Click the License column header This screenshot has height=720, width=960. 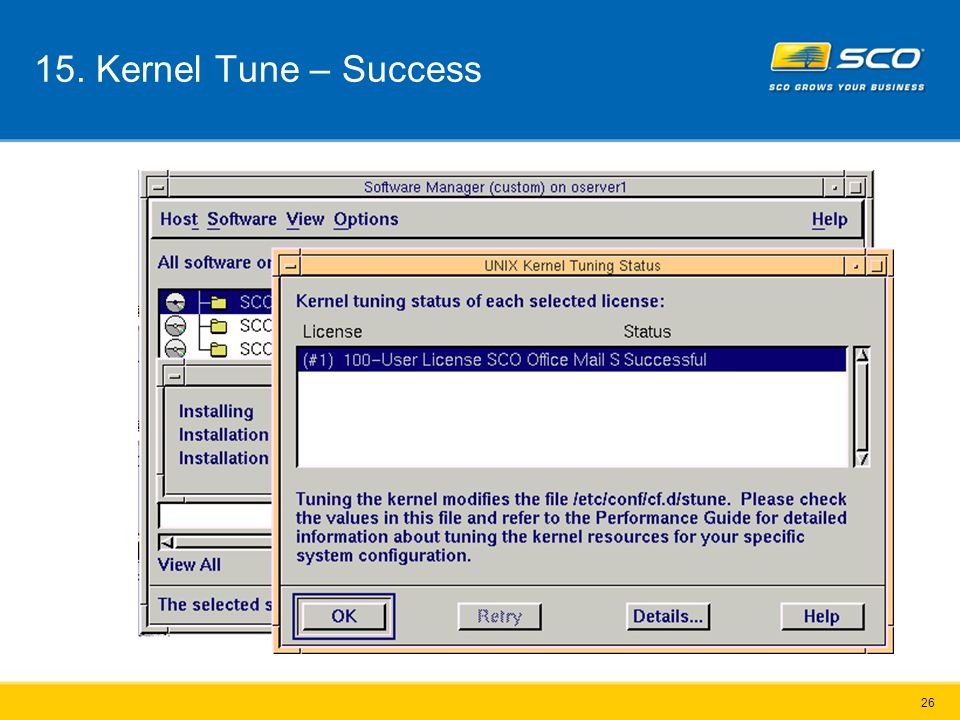[x=332, y=332]
